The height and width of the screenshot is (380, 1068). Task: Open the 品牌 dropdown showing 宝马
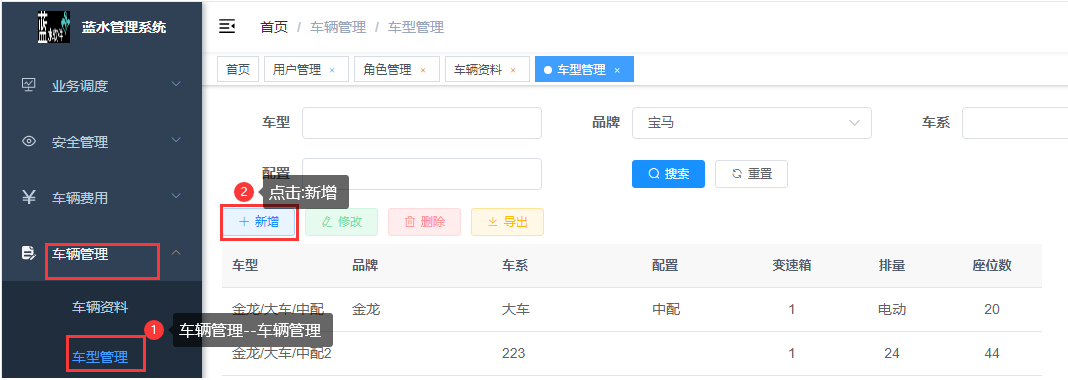pos(752,123)
